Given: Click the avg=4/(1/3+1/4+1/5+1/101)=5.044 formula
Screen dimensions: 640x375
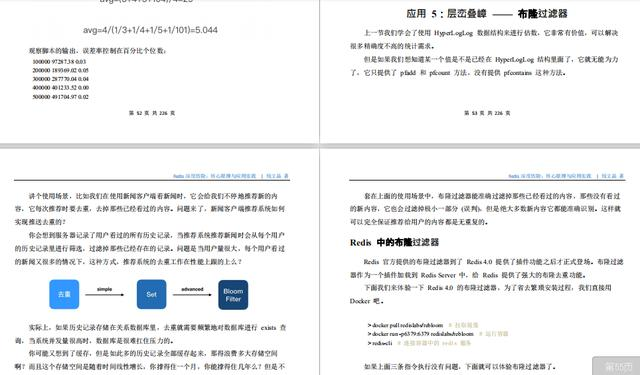Looking at the screenshot, I should (150, 30).
